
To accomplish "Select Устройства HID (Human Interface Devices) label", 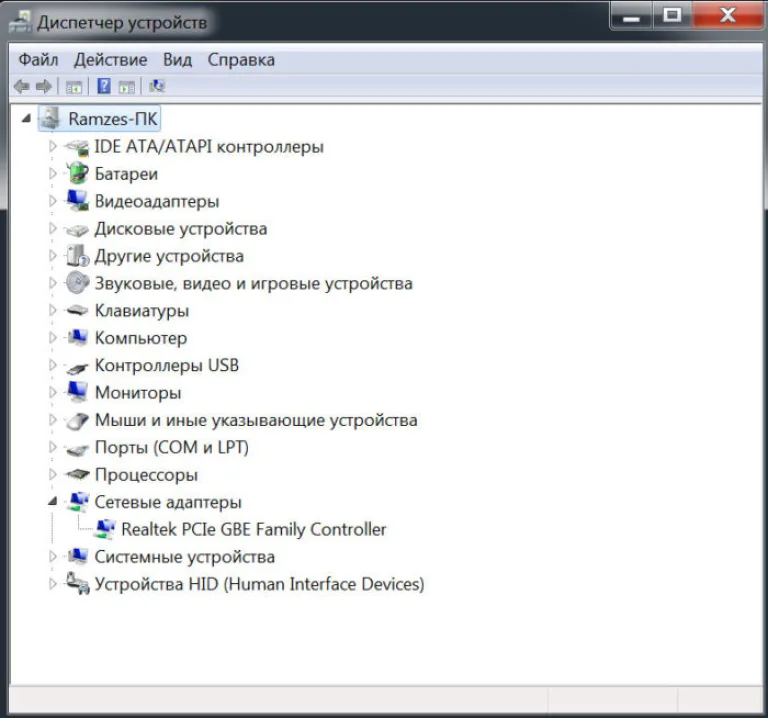I will coord(259,584).
